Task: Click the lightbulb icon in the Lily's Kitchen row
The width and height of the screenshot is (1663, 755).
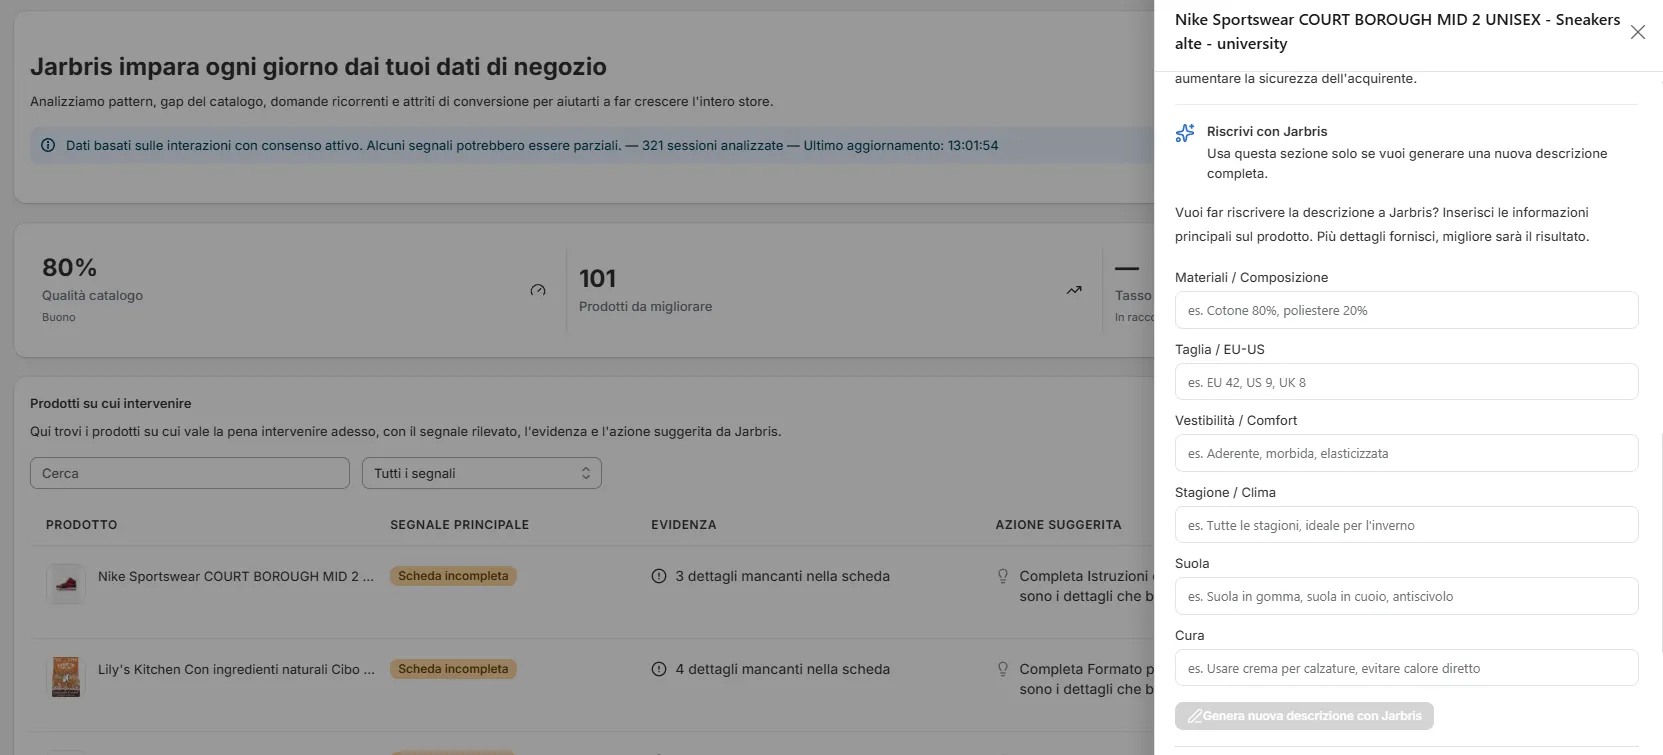Action: tap(1003, 669)
